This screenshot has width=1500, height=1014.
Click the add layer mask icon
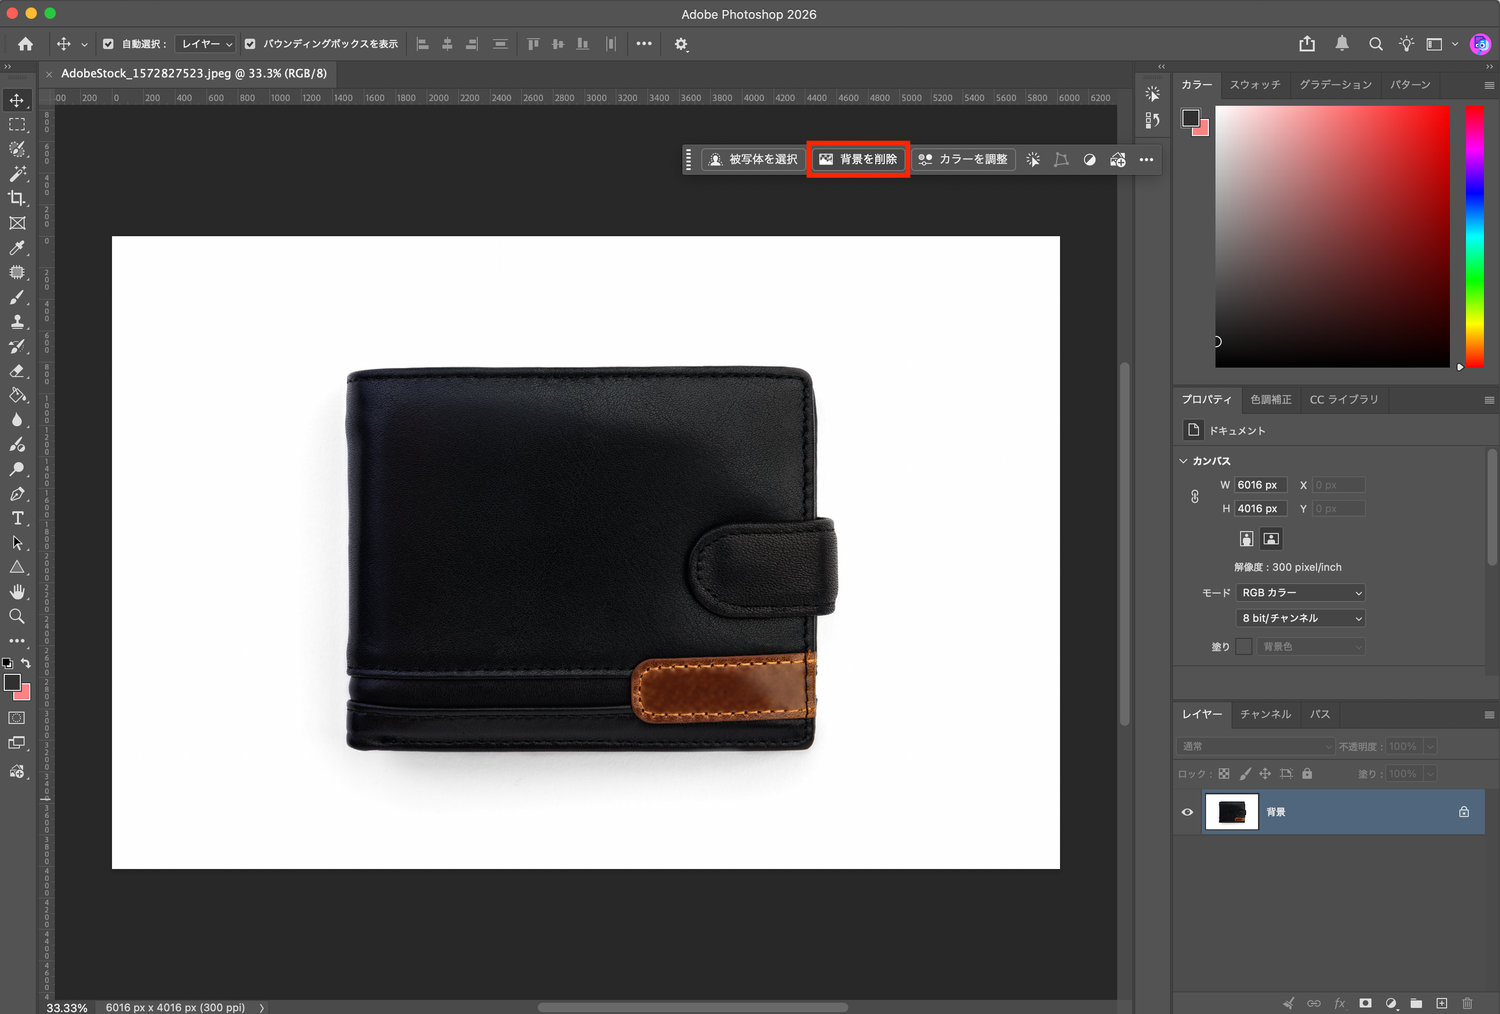tap(1365, 1003)
